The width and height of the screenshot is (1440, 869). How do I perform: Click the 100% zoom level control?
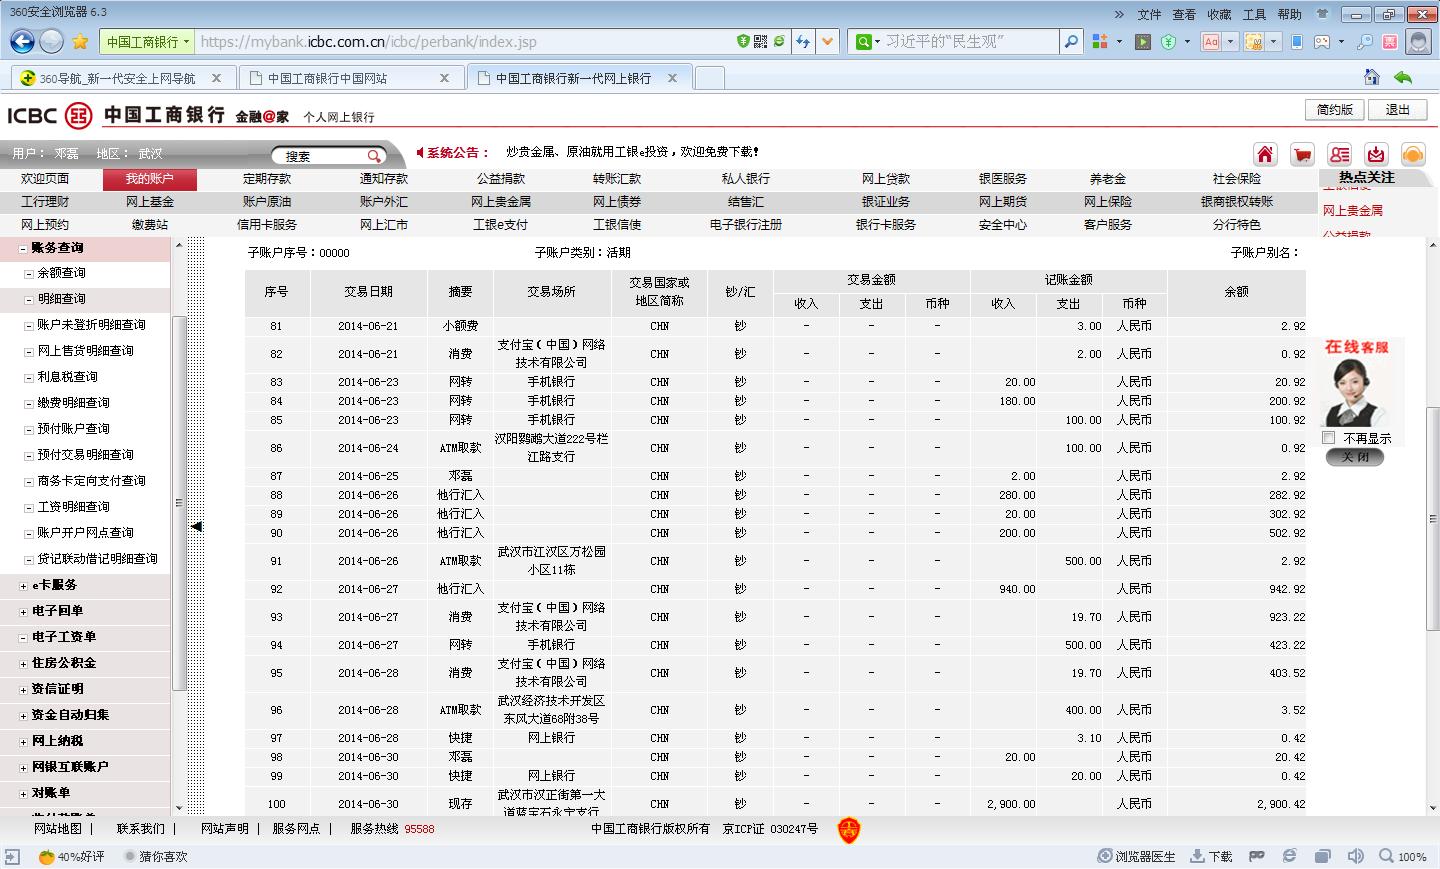pyautogui.click(x=1403, y=856)
